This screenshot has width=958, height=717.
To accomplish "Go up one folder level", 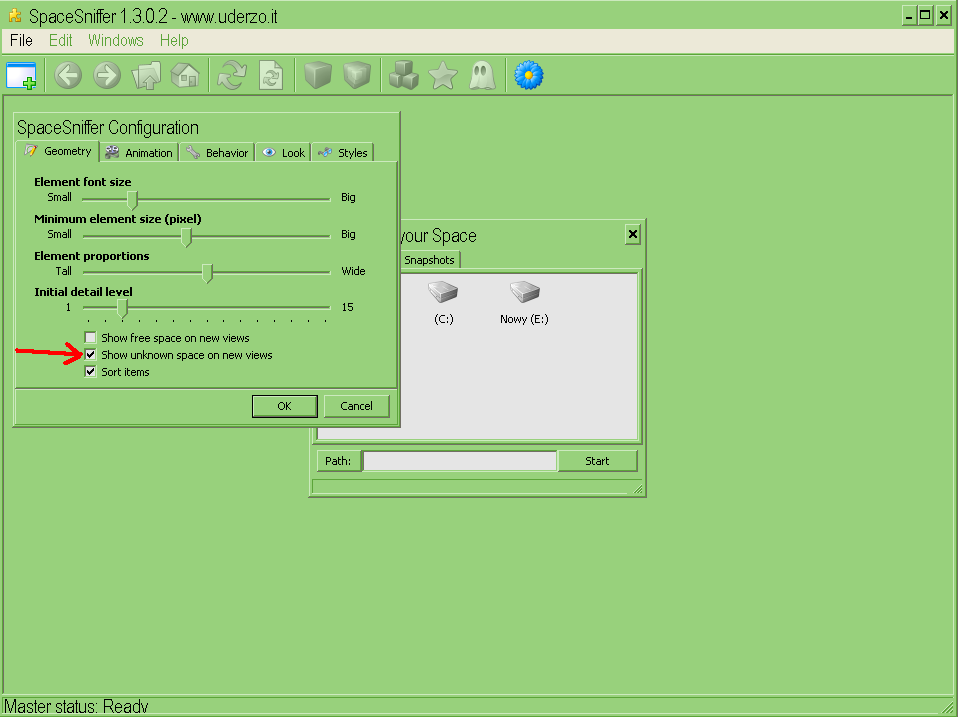I will coord(146,76).
